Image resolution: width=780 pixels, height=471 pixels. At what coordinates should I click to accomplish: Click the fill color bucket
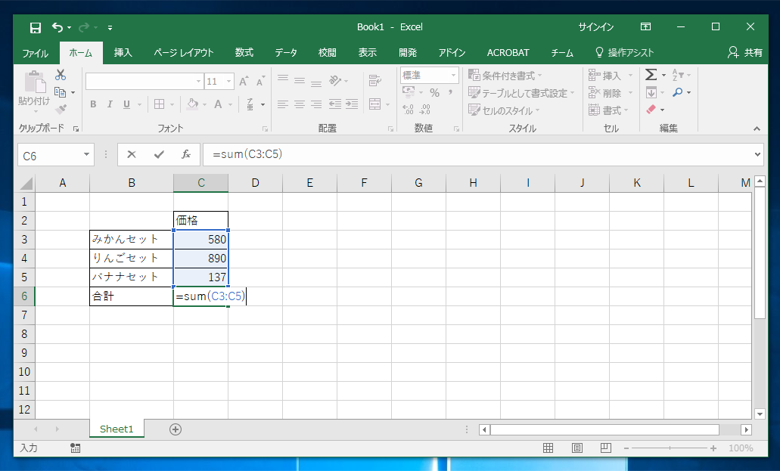point(193,104)
